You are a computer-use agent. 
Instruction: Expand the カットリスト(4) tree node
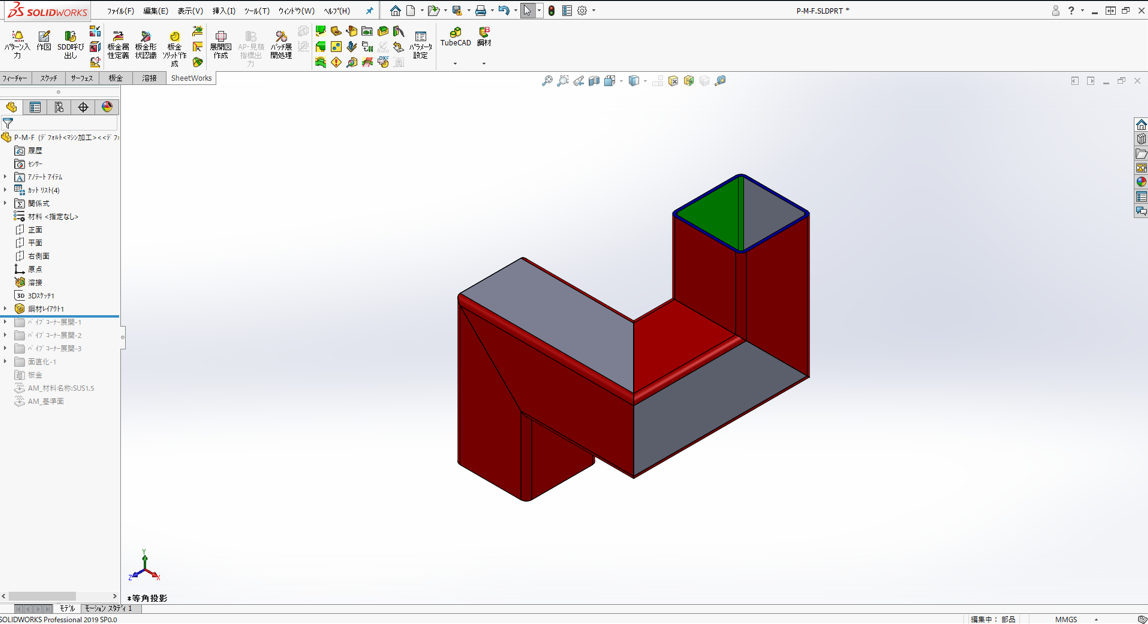click(5, 190)
